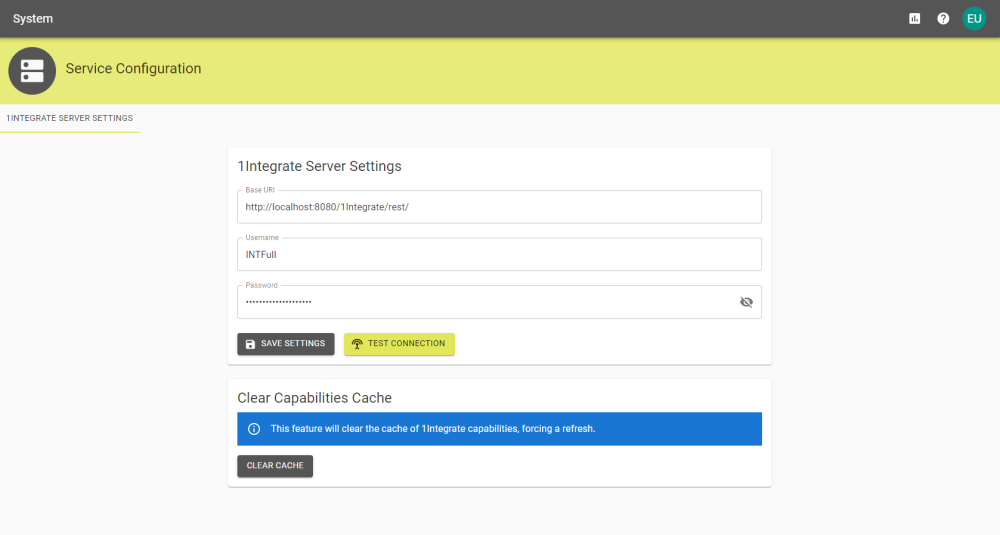Click the Service Configuration server icon

click(32, 71)
